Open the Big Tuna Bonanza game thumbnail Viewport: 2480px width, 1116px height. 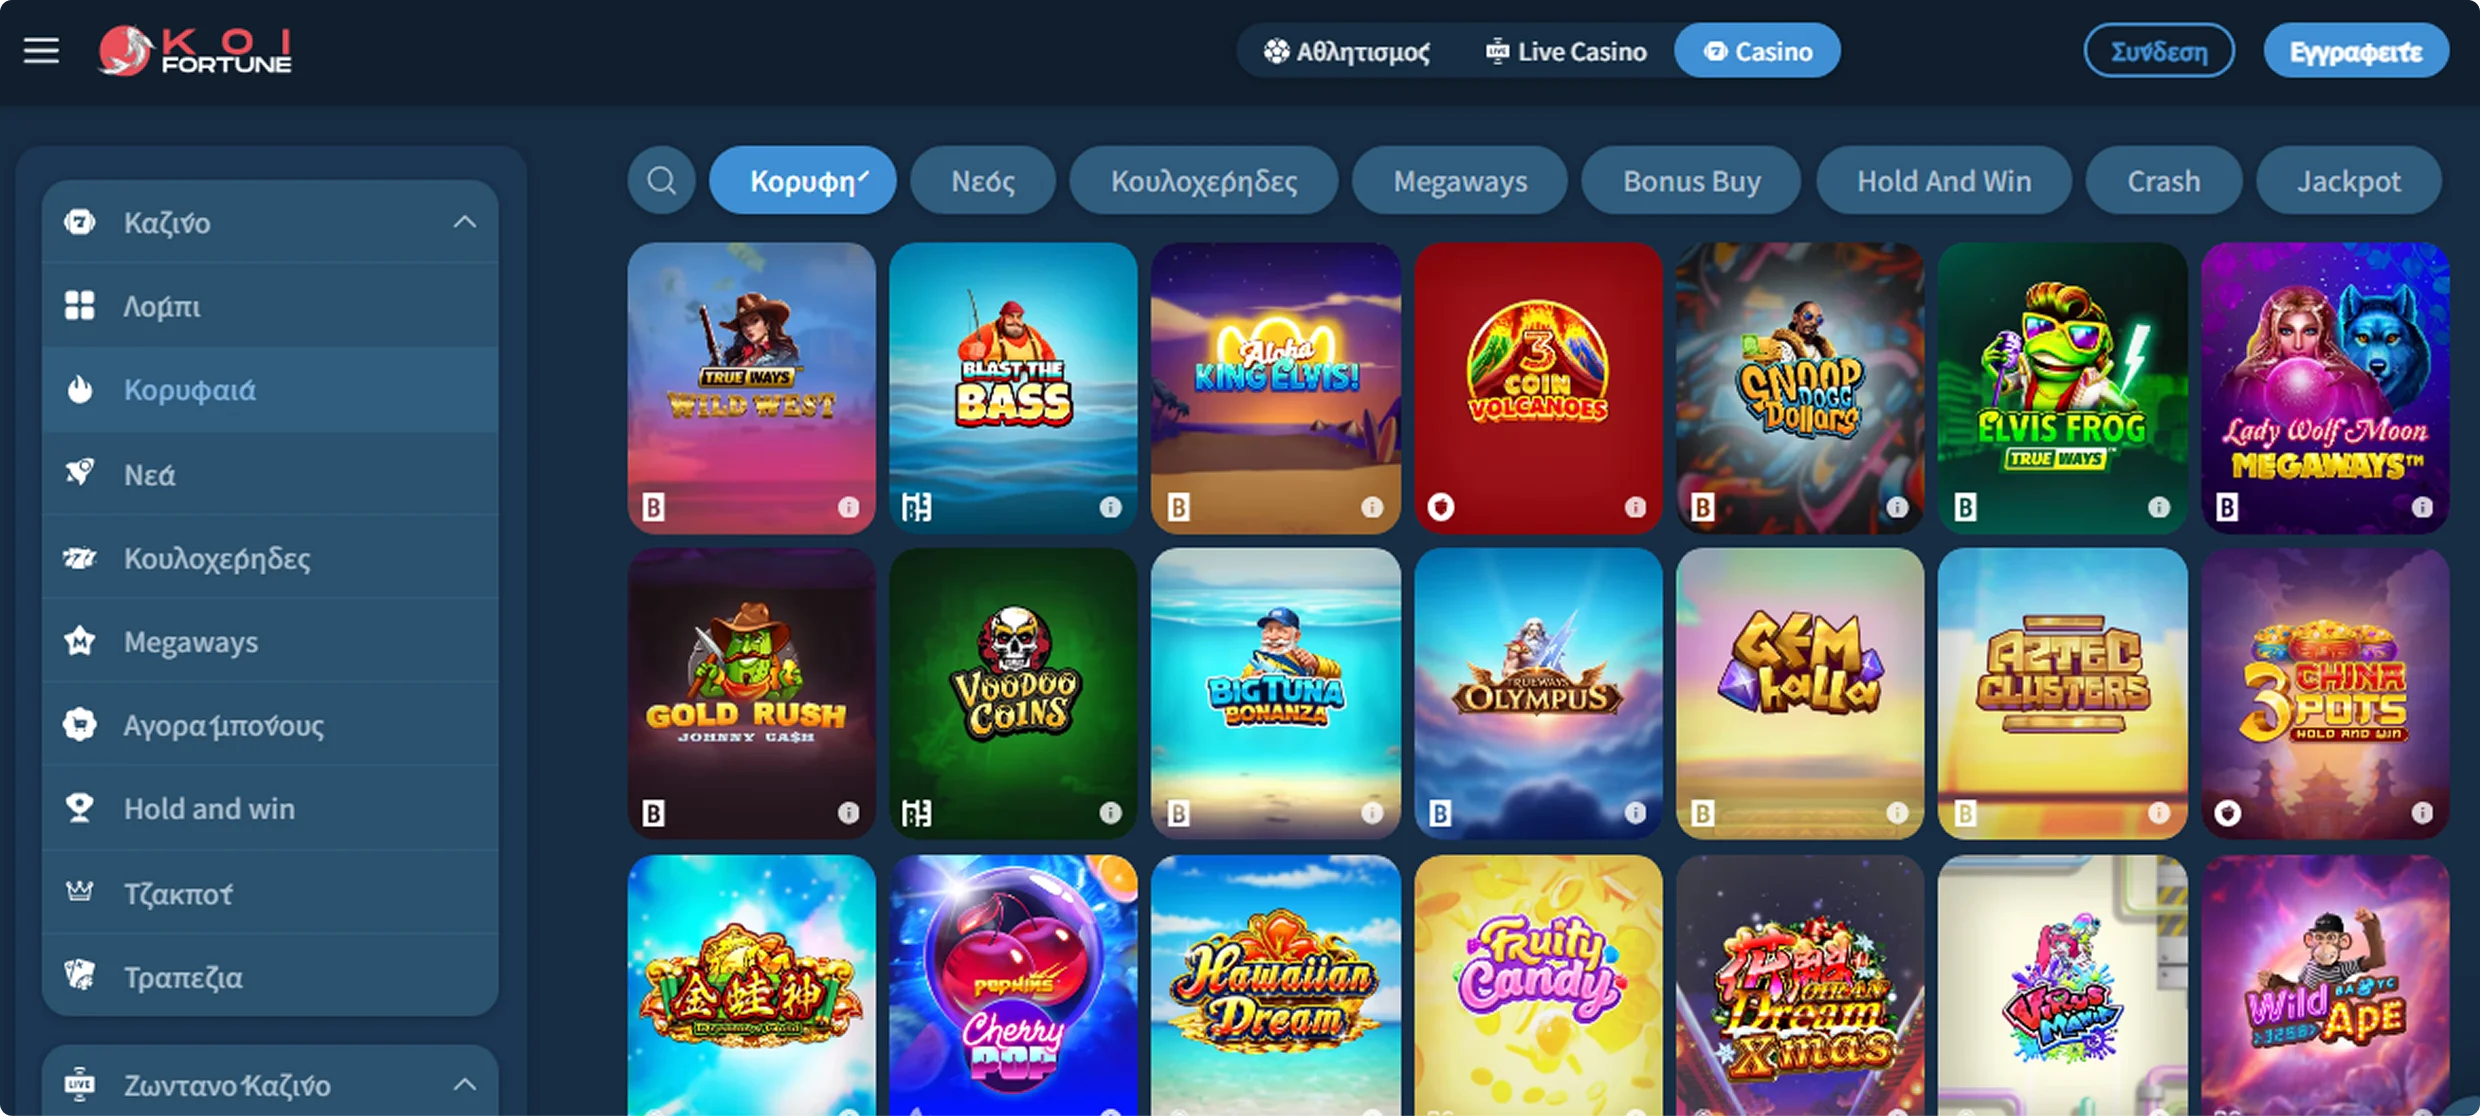click(x=1275, y=693)
